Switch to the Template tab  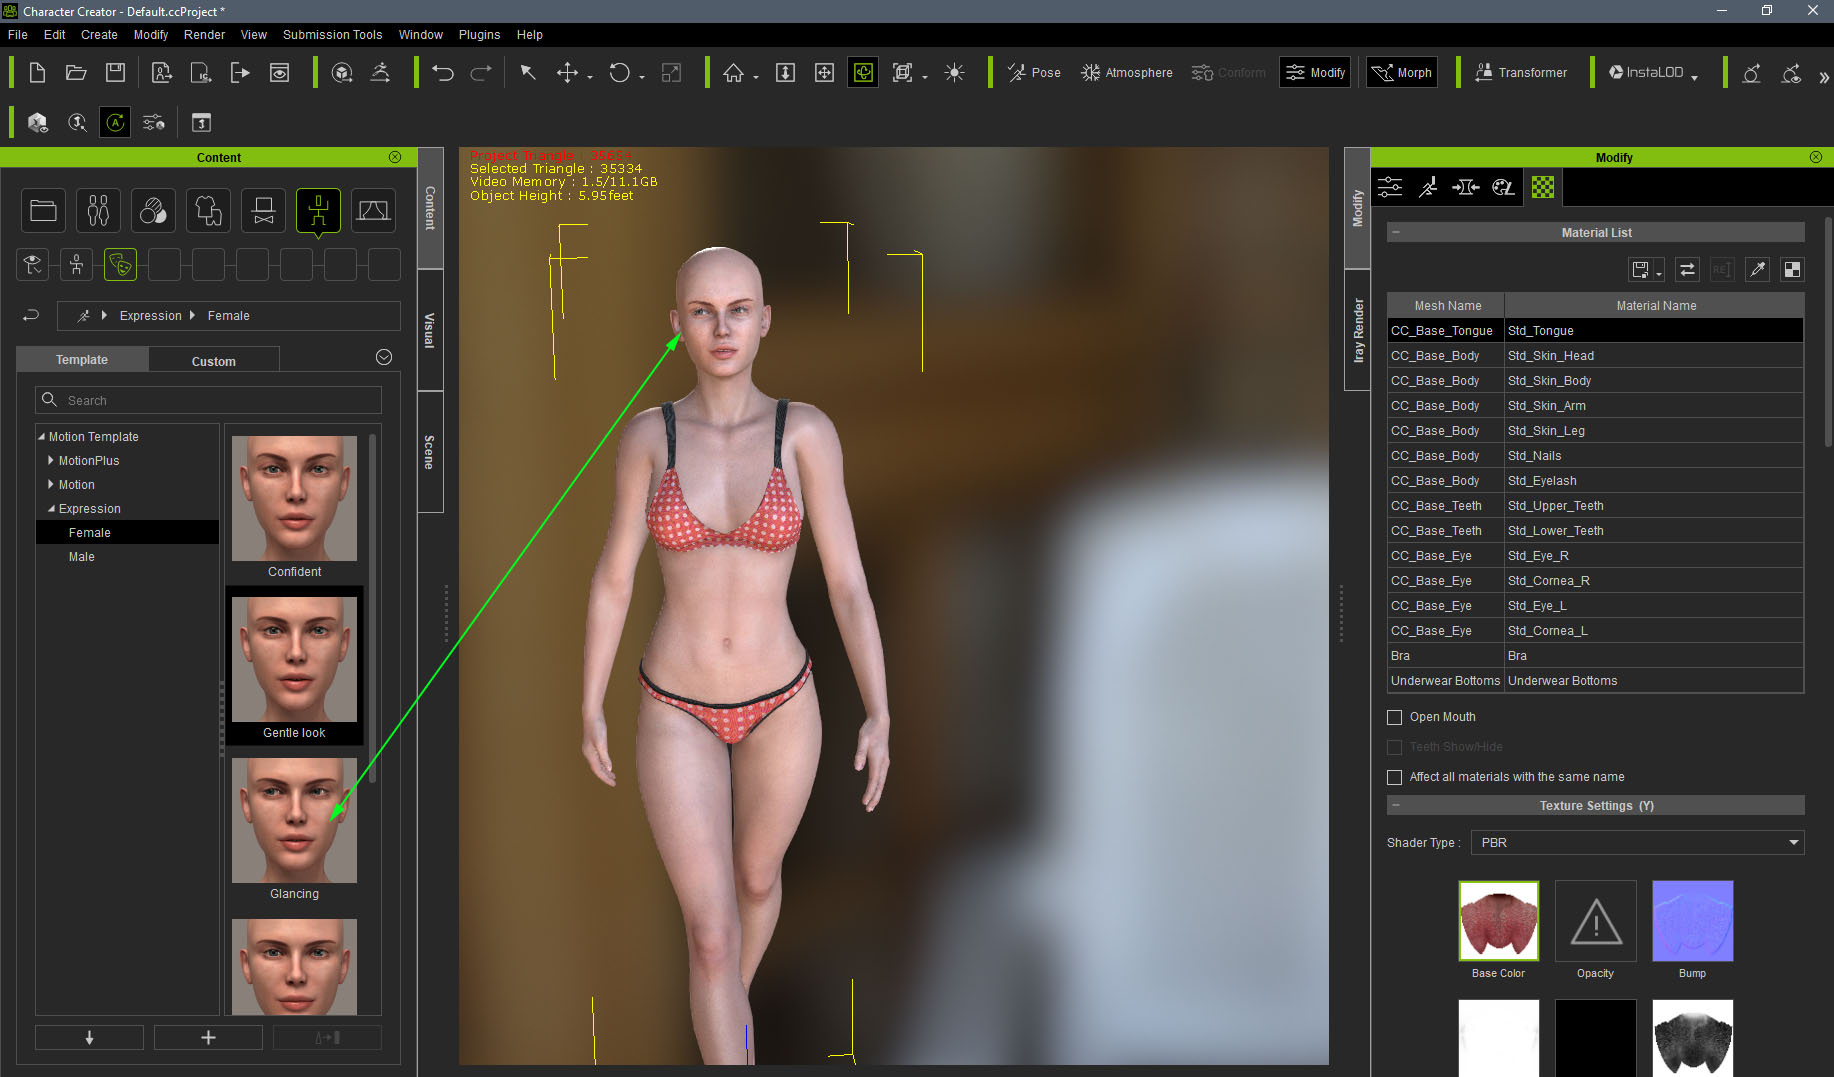pyautogui.click(x=82, y=360)
